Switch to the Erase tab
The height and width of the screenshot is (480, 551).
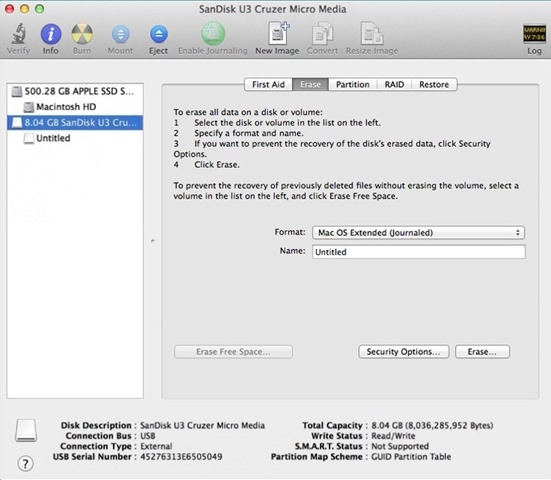click(x=311, y=84)
